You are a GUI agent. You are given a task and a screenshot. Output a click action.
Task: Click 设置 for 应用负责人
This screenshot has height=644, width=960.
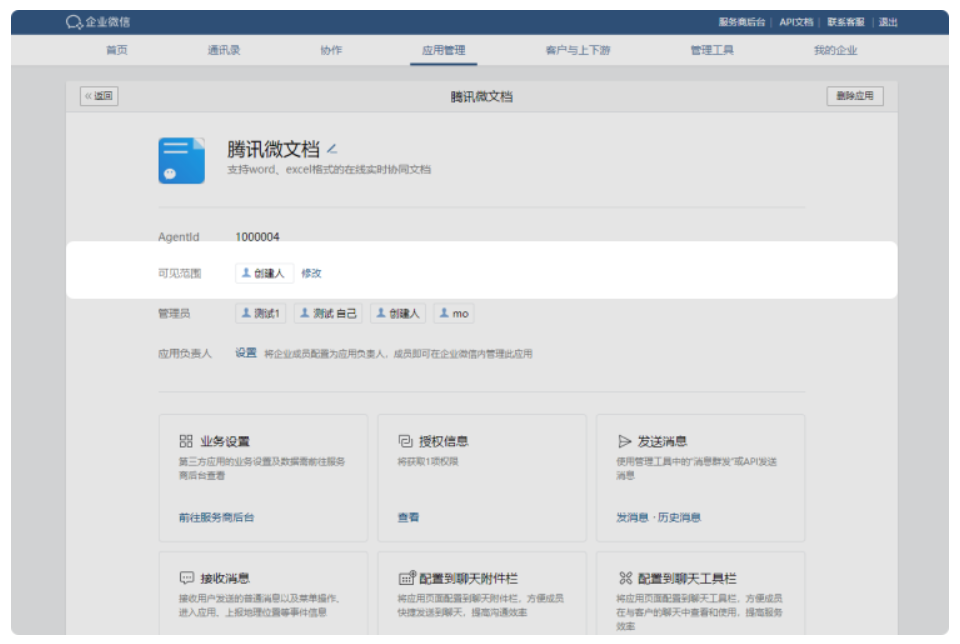pos(246,353)
